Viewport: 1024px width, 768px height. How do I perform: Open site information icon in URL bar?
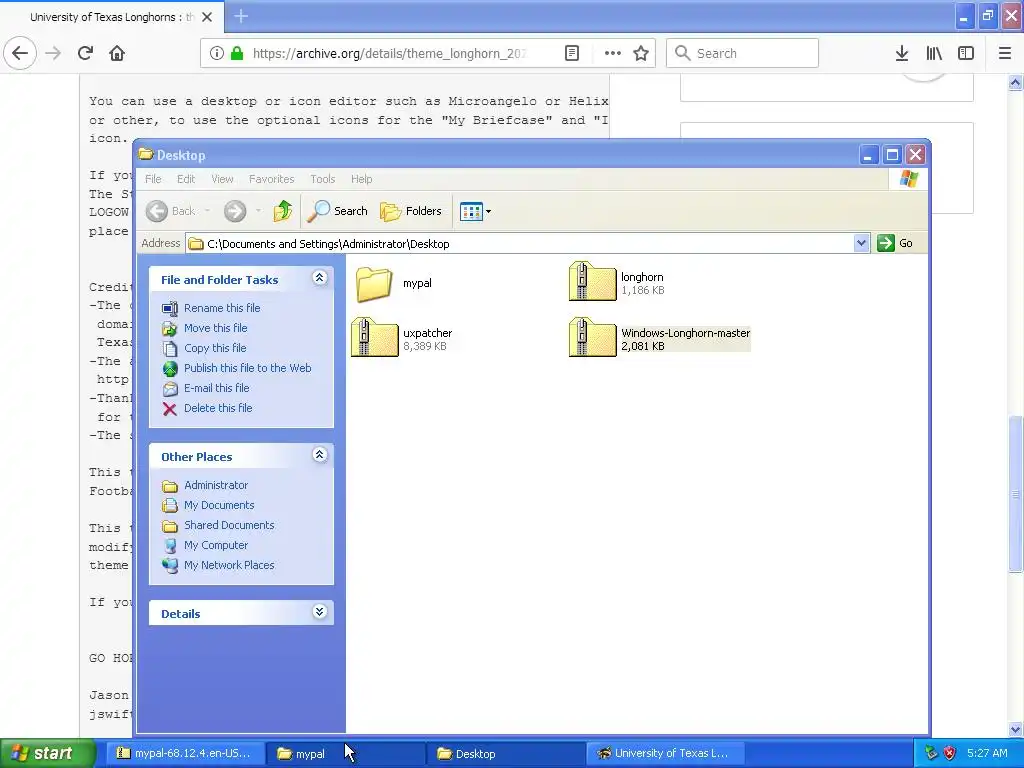click(x=217, y=53)
